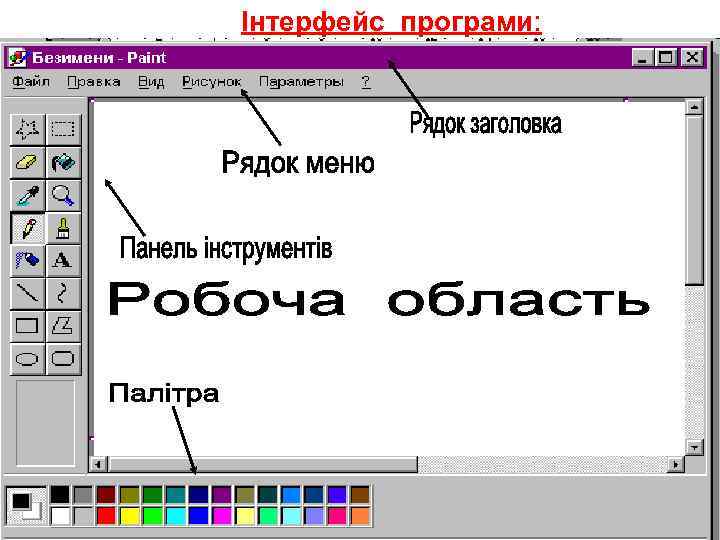Minimize the Paint window
Image resolution: width=720 pixels, height=540 pixels.
[x=643, y=58]
